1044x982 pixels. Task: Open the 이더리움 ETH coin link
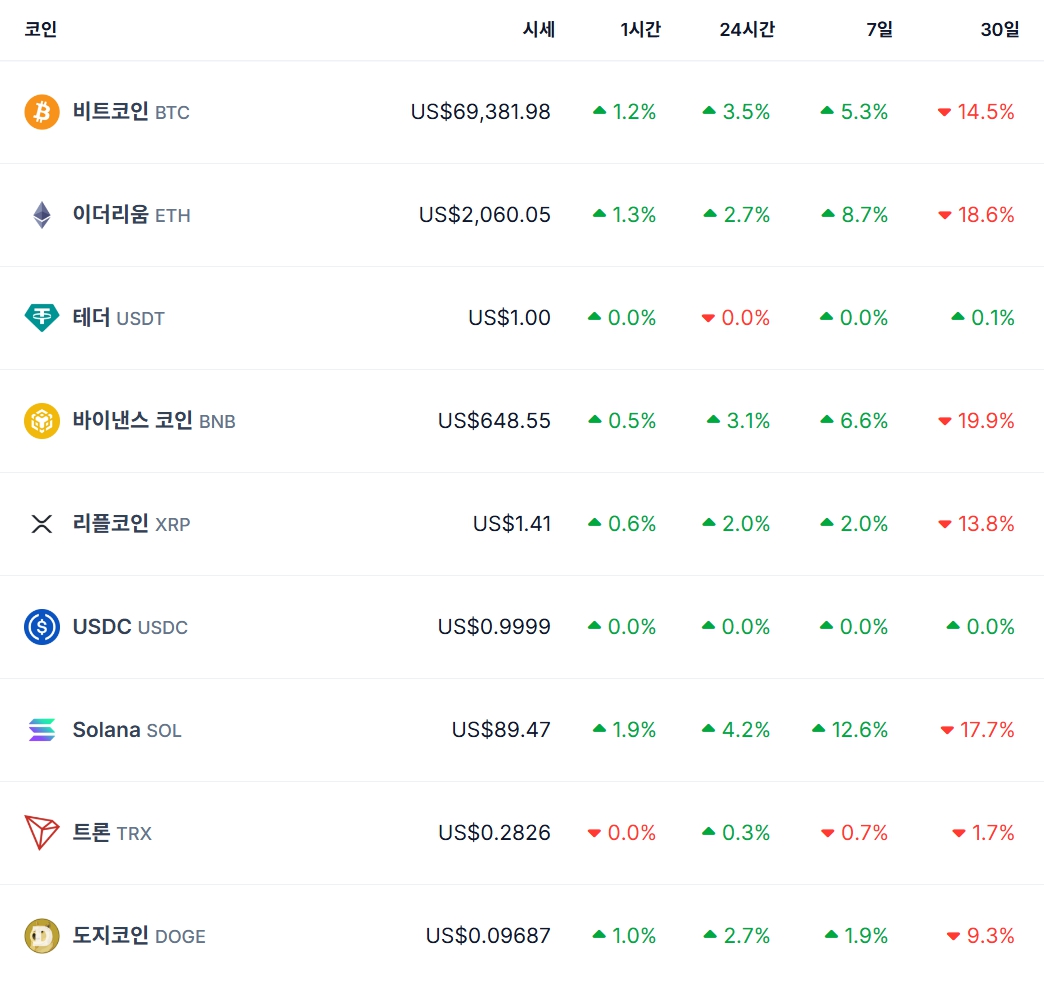point(131,214)
